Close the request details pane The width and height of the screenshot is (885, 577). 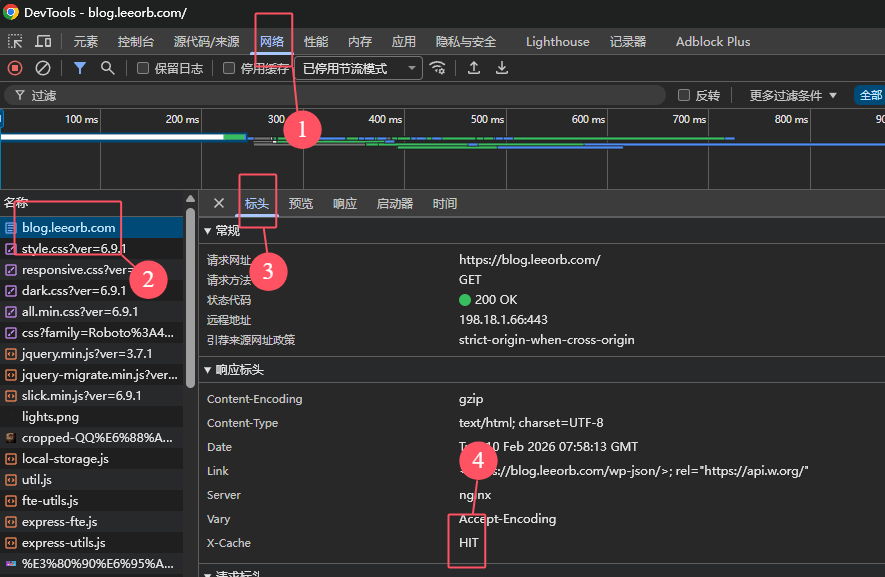[219, 203]
